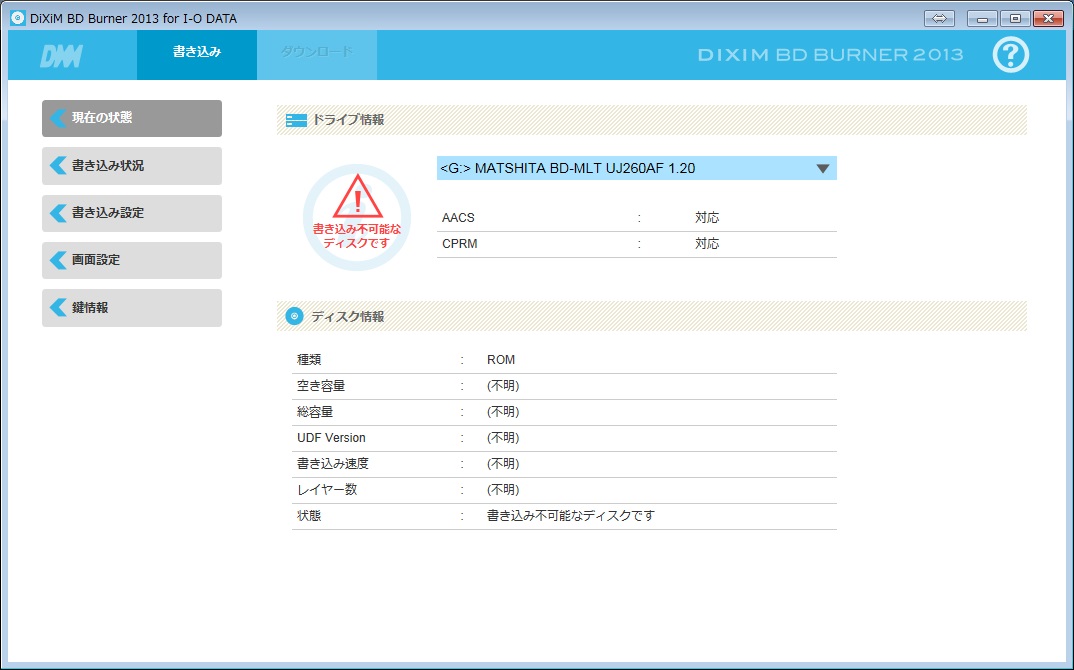
Task: Click the double-arrow button in the title bar
Action: click(939, 18)
